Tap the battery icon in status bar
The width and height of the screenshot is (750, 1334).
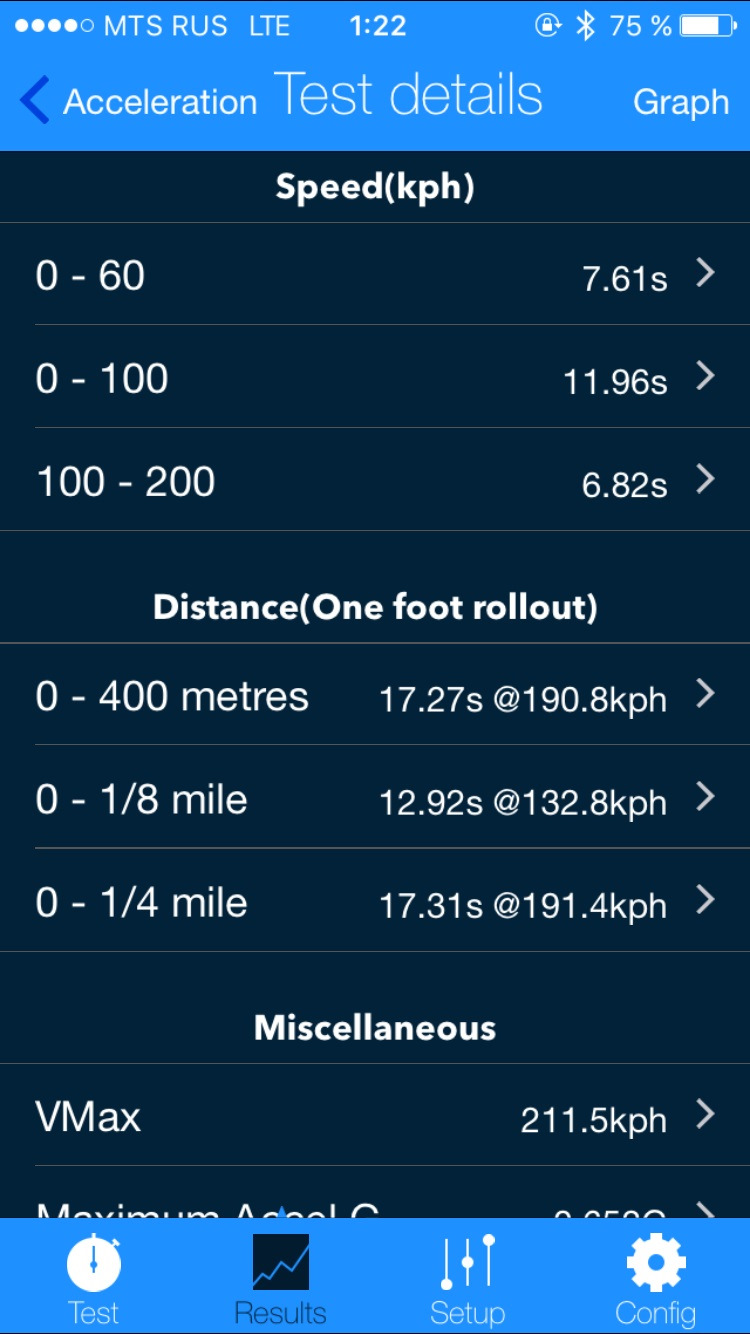tap(708, 27)
